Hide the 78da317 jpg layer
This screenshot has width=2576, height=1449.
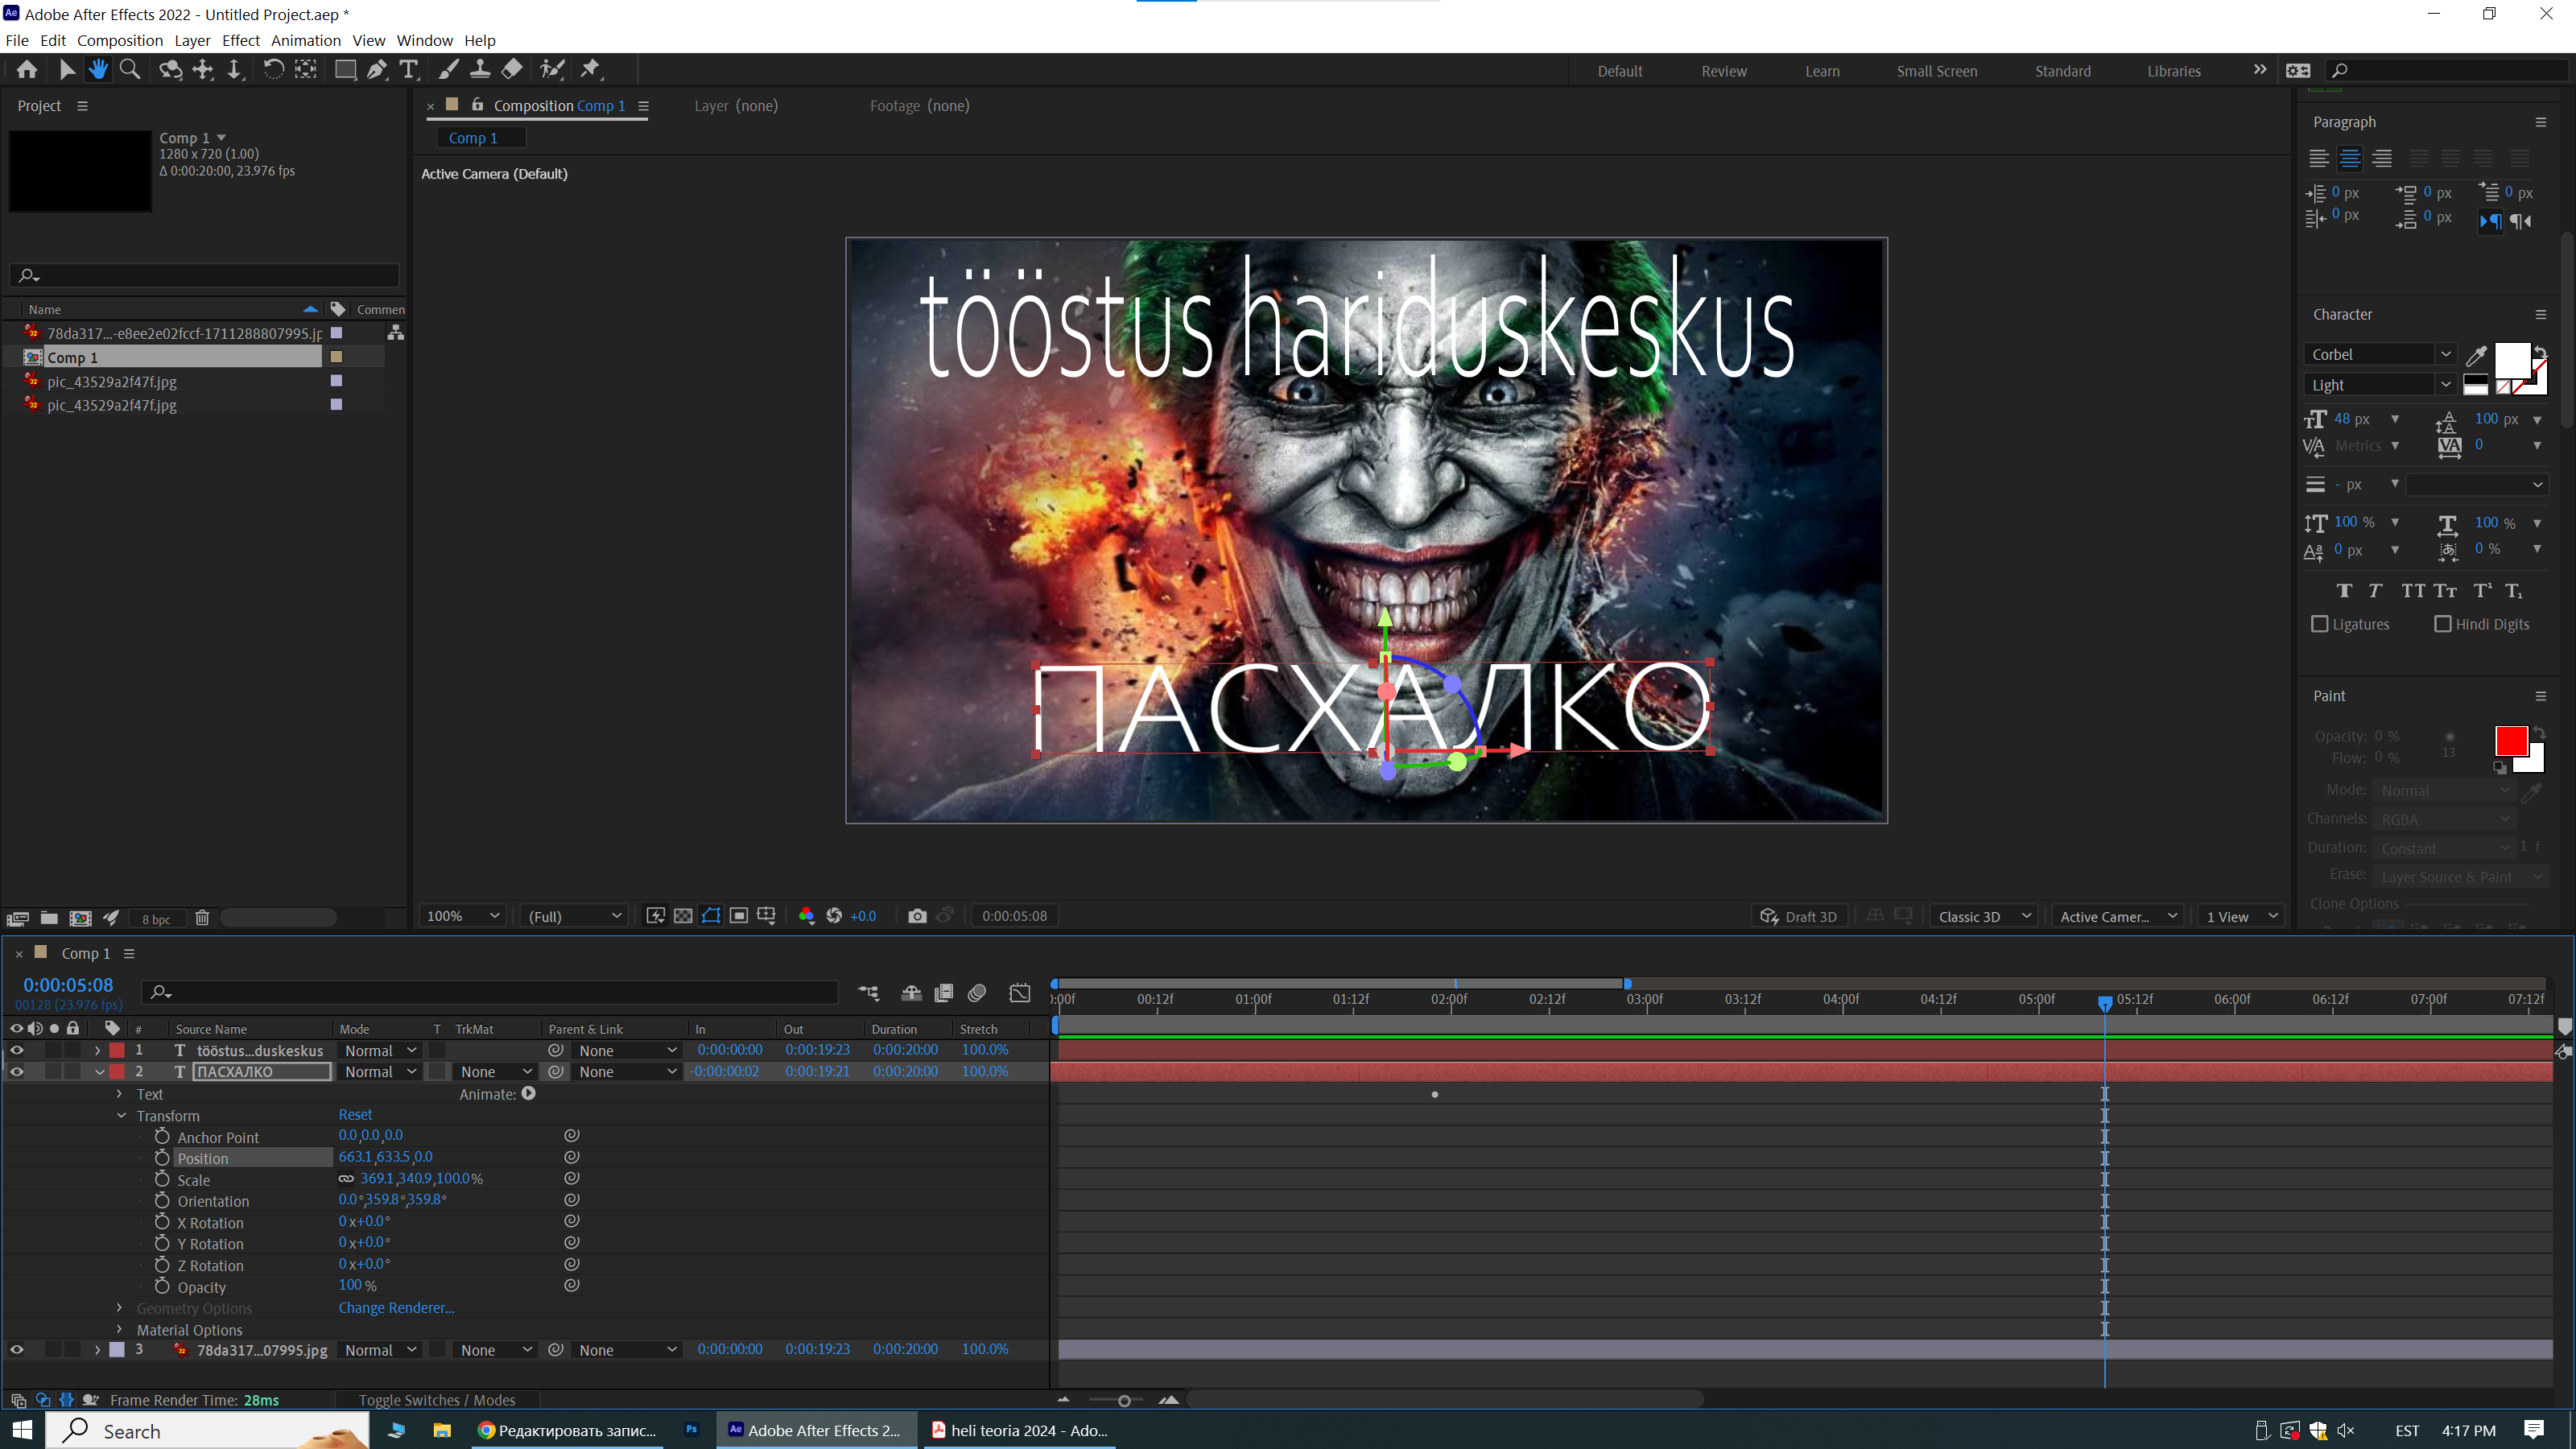17,1350
